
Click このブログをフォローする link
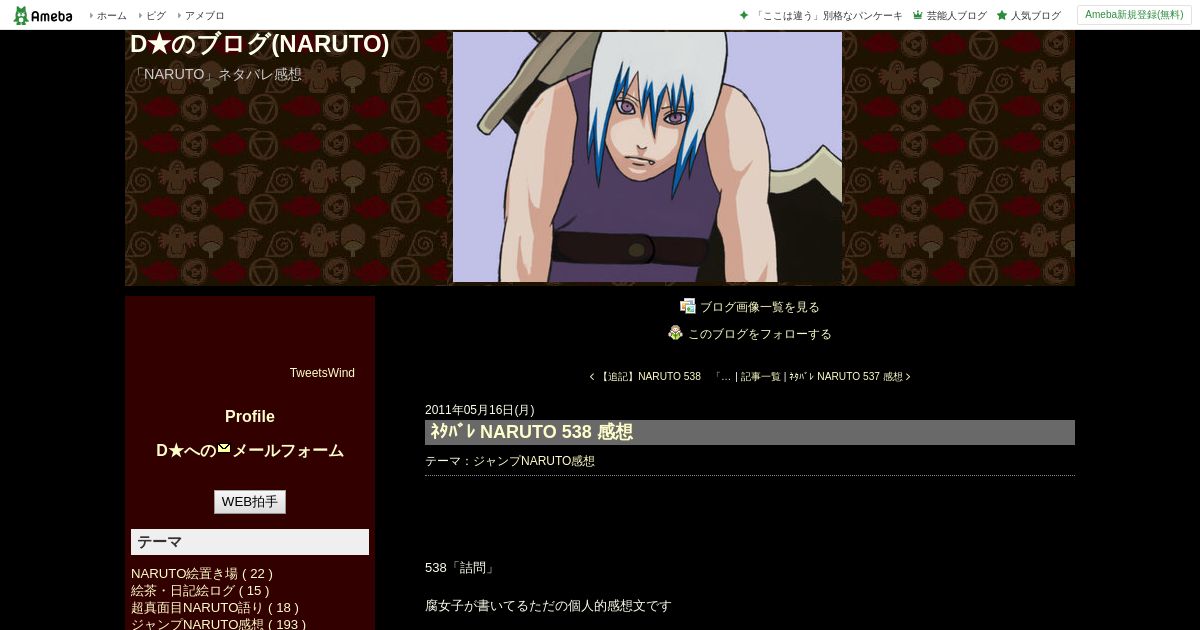pos(760,334)
